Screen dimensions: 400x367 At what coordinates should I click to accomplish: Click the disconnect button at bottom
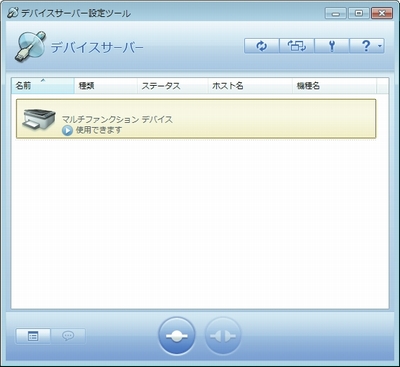point(222,336)
